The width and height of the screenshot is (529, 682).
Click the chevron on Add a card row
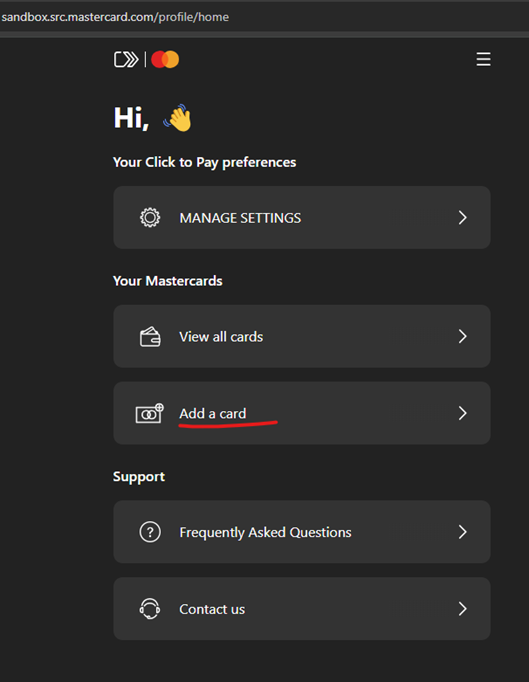462,413
